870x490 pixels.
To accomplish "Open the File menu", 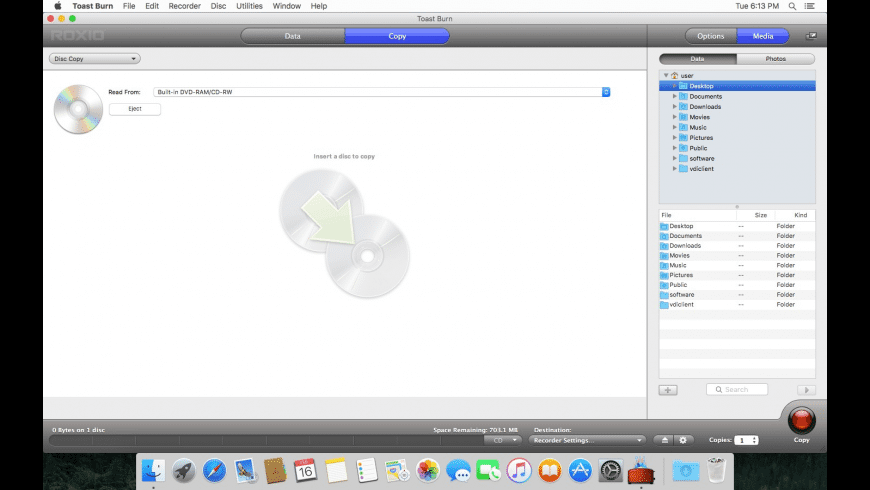I will (x=129, y=6).
